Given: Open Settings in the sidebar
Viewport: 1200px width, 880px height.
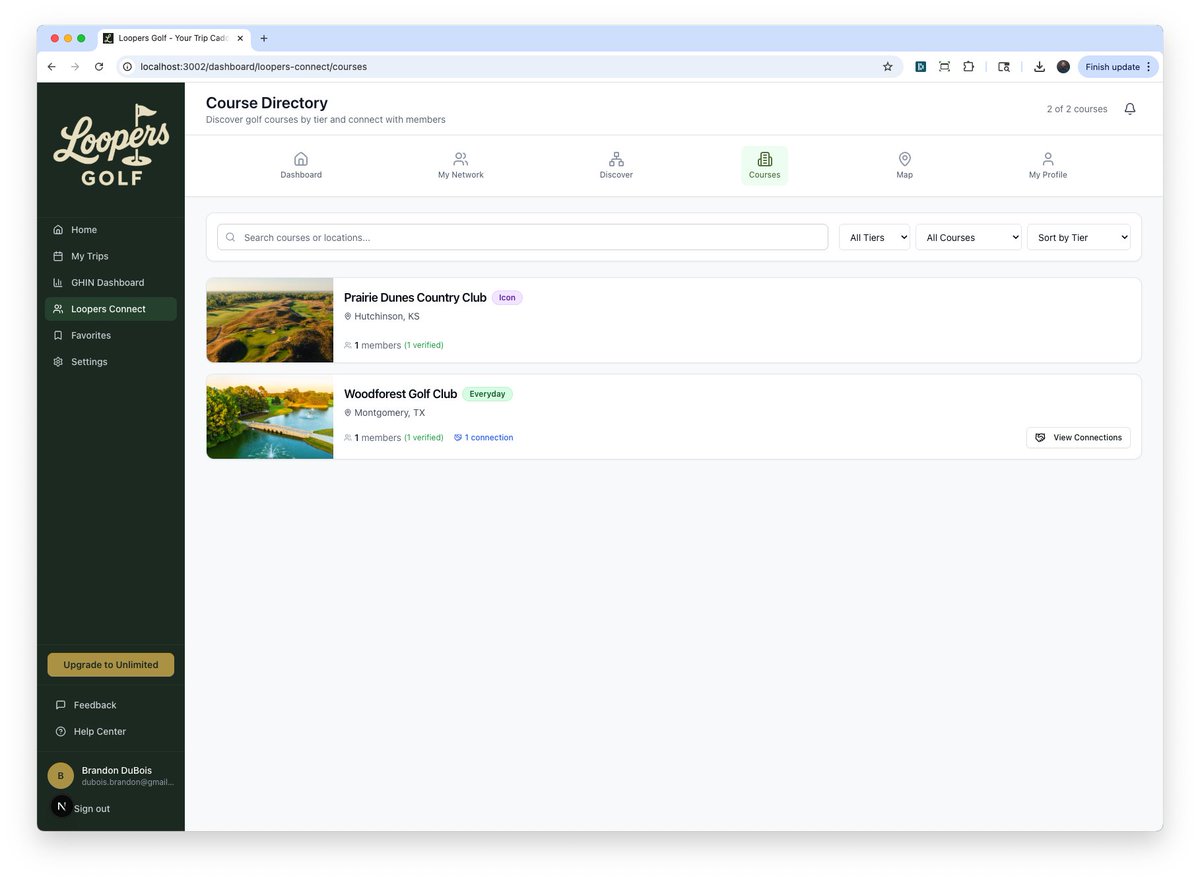Looking at the screenshot, I should click(x=111, y=362).
